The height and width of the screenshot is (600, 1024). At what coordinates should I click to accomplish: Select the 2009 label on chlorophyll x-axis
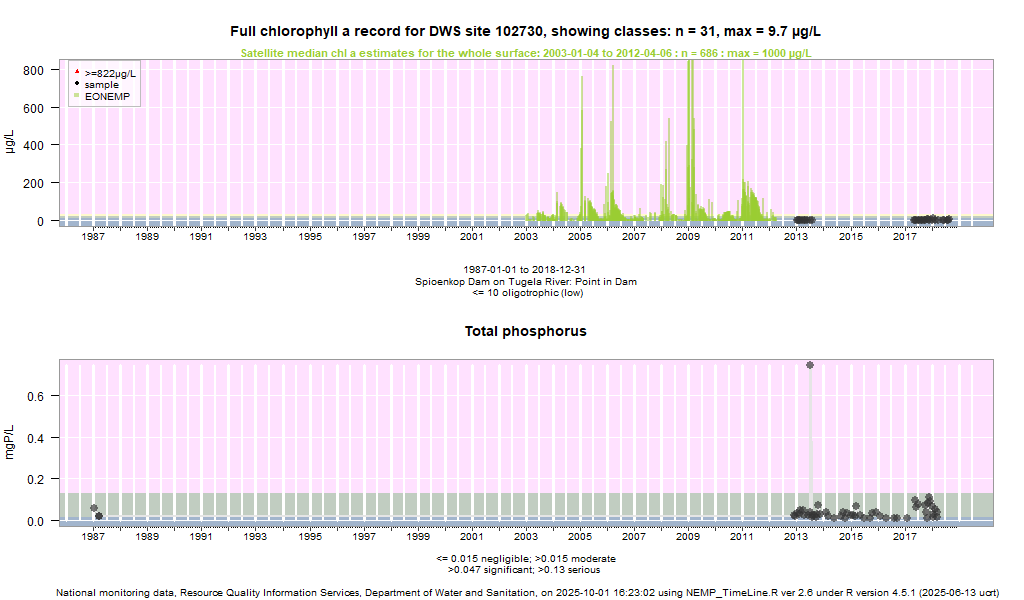[x=689, y=237]
